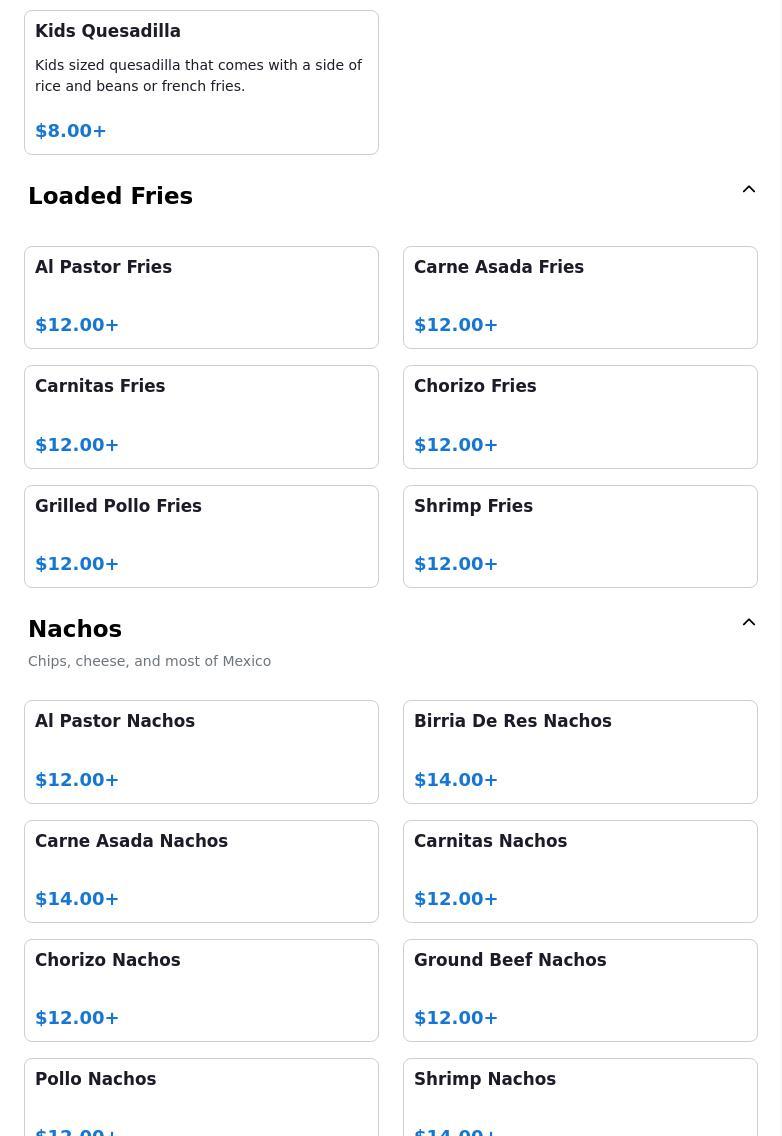Open the Kids Quesadilla item

coord(201,83)
